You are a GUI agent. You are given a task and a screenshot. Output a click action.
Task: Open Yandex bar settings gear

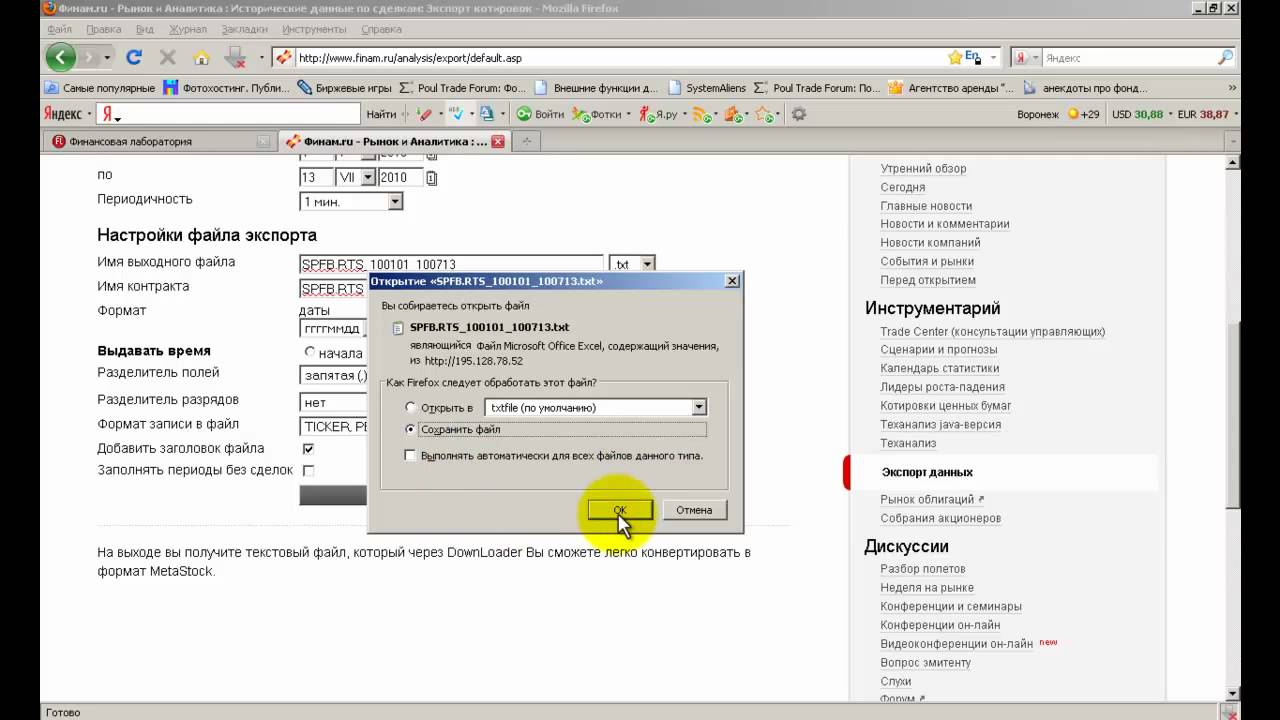pyautogui.click(x=799, y=114)
